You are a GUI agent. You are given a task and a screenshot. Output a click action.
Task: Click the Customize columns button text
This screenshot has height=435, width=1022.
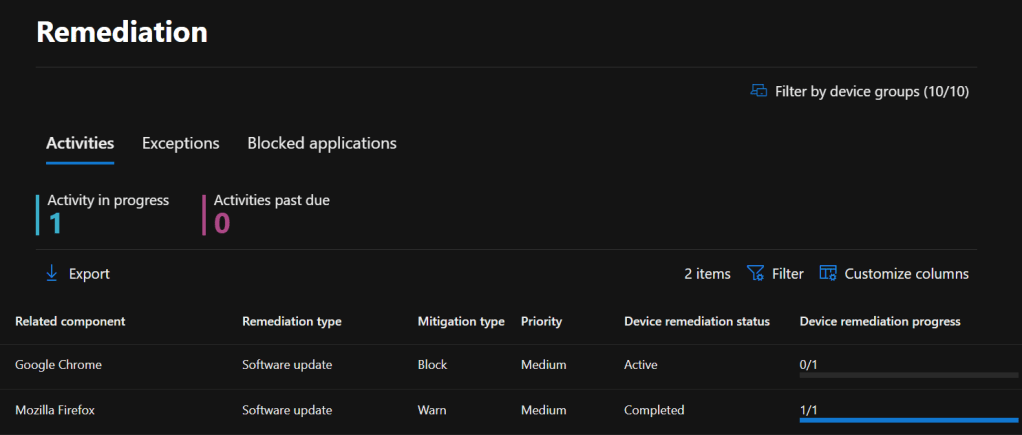[906, 274]
